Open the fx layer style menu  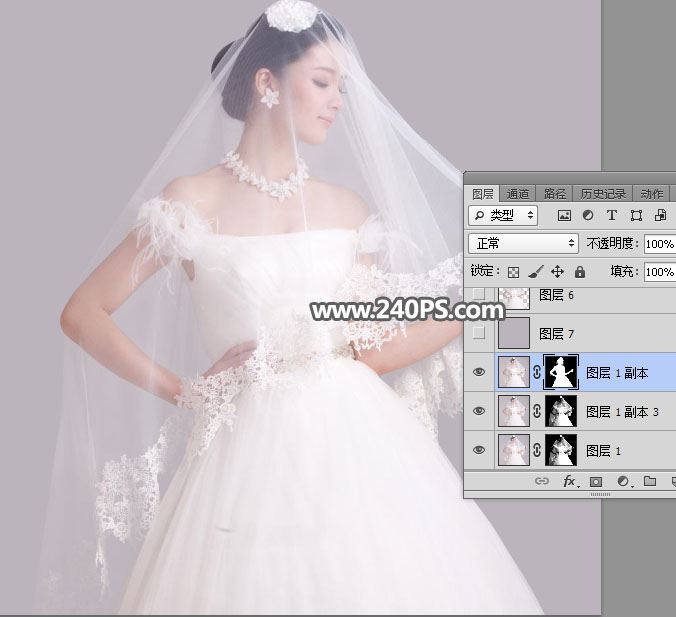coord(570,481)
